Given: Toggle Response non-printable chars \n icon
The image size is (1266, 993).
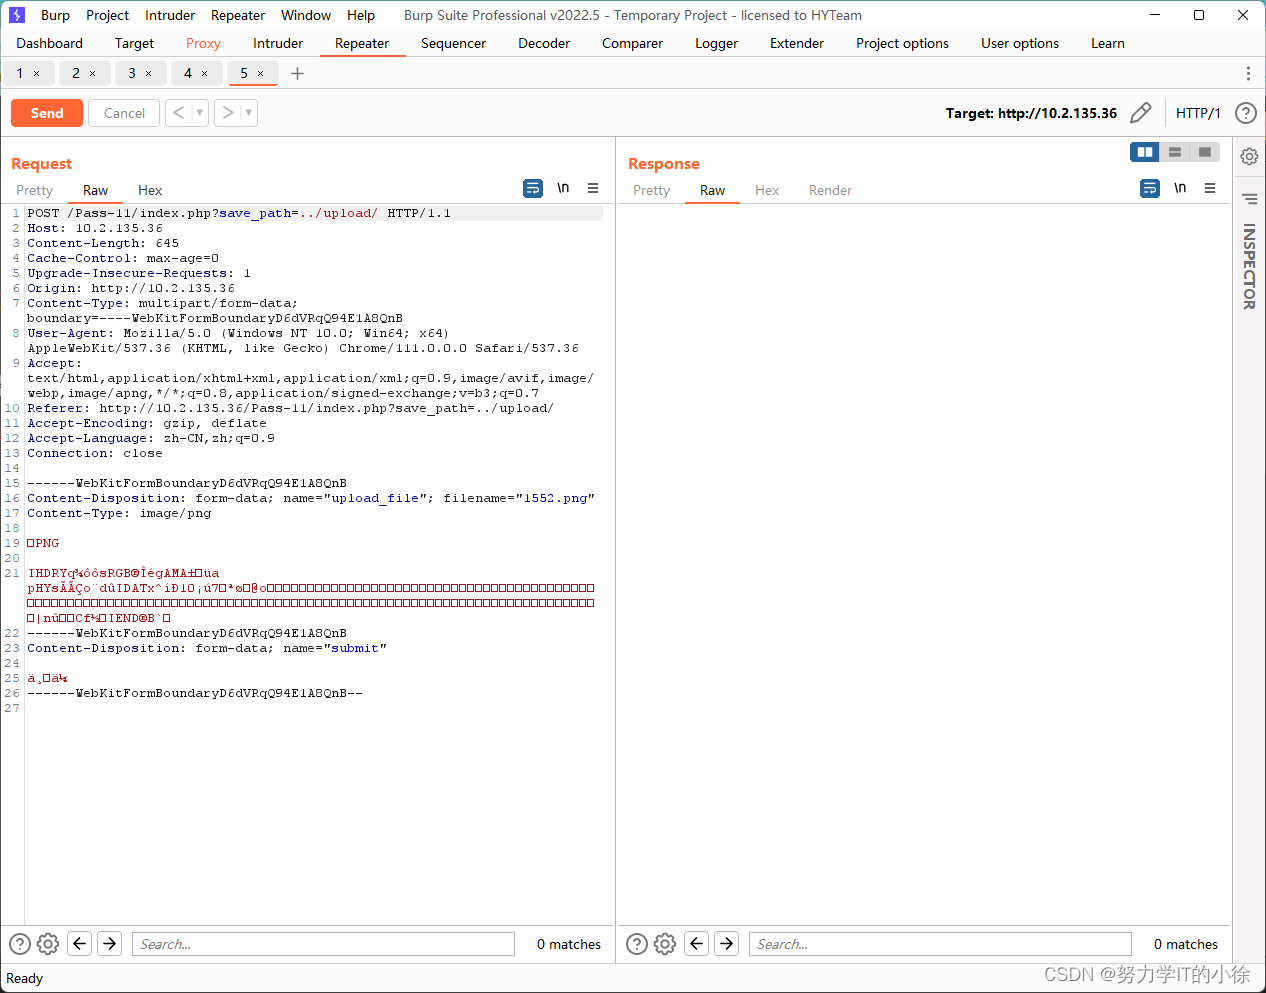Looking at the screenshot, I should [x=1180, y=188].
